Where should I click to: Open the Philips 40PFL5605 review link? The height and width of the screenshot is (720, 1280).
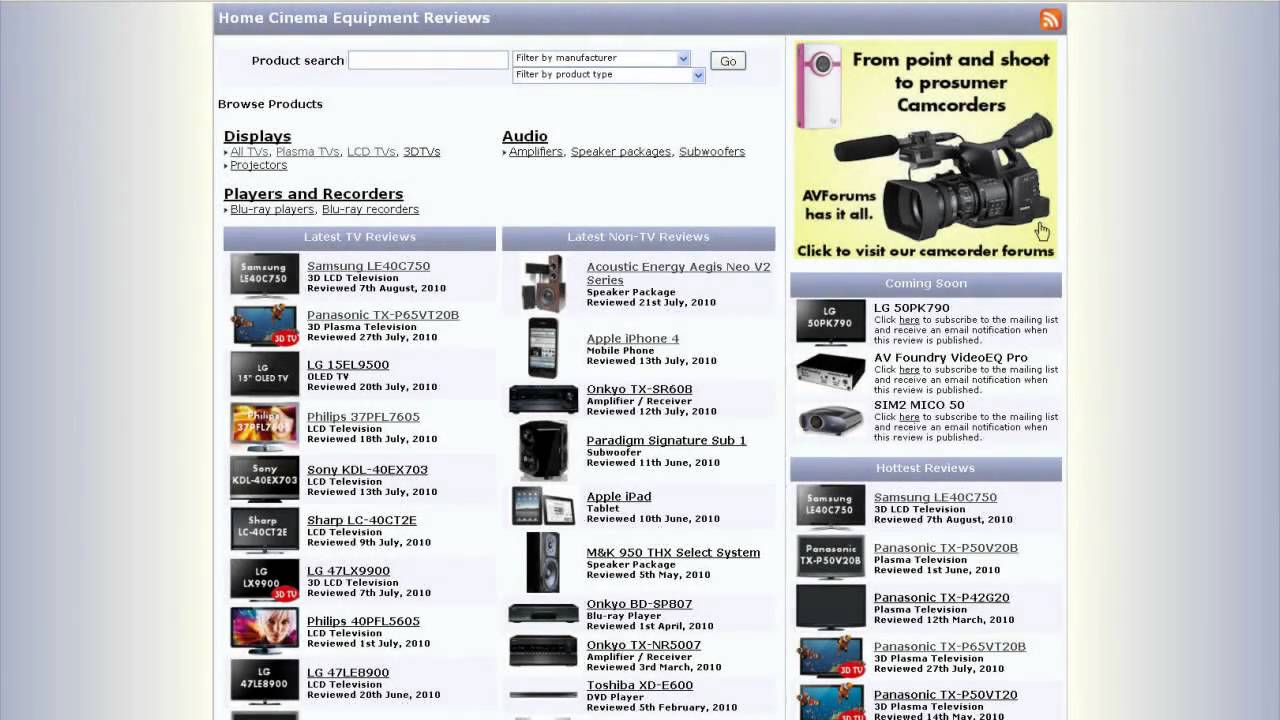[363, 621]
